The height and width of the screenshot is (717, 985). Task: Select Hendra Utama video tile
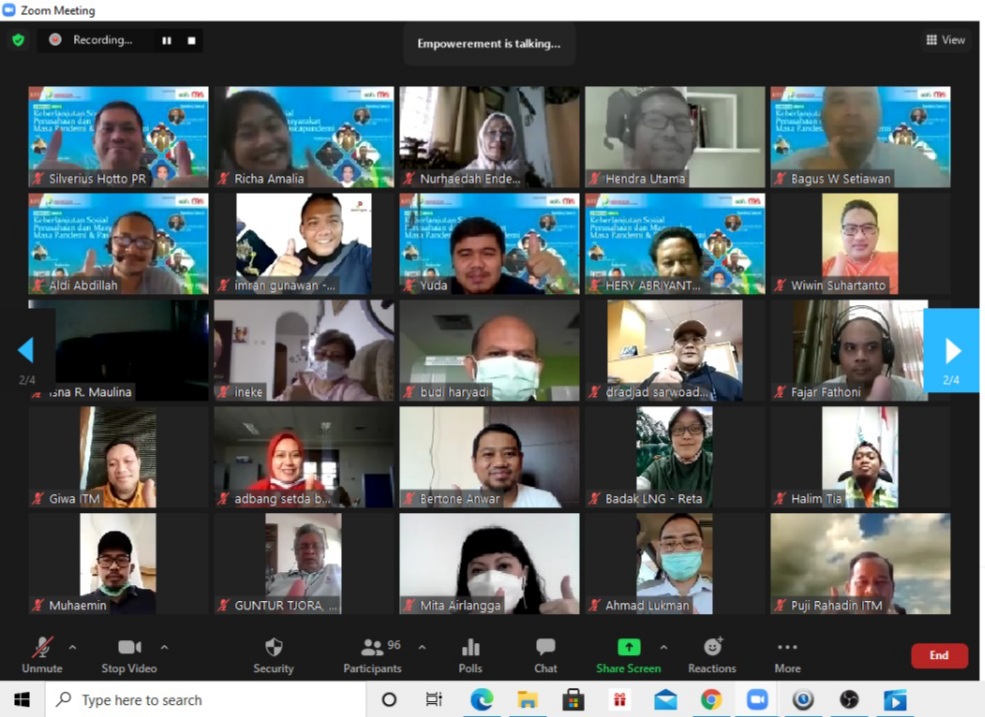675,137
